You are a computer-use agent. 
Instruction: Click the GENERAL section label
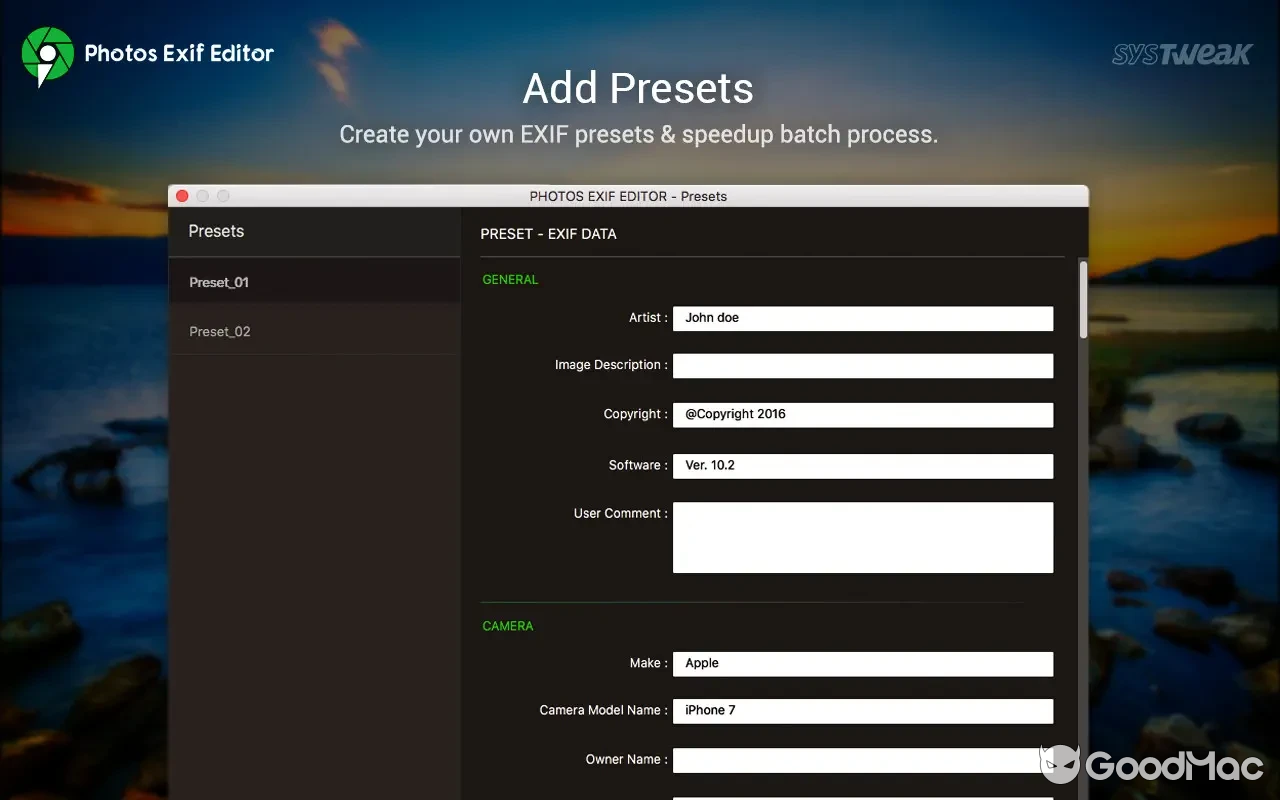[x=510, y=279]
